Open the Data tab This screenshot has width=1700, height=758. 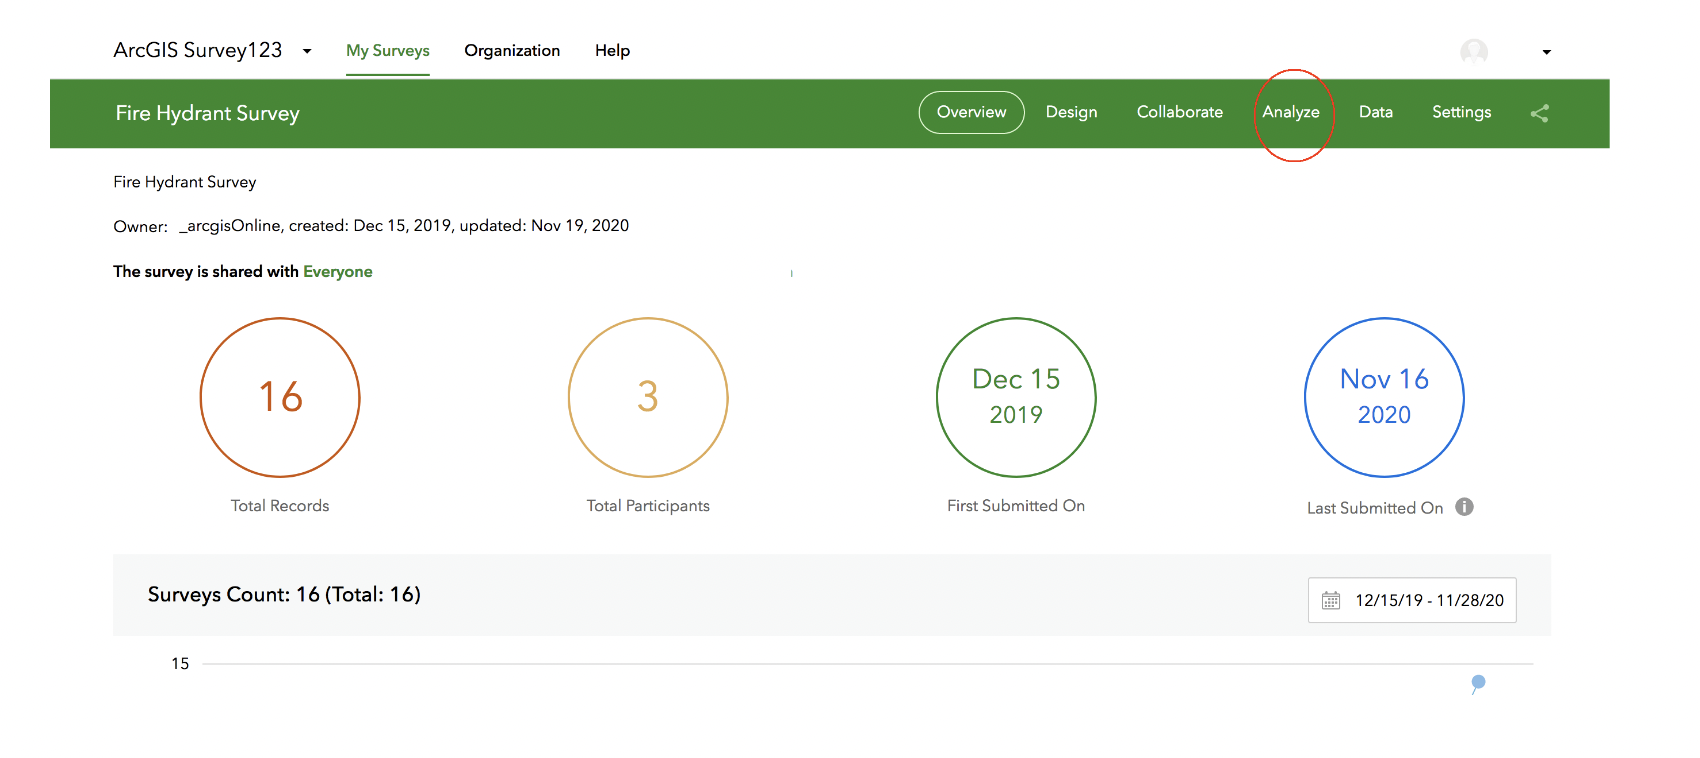click(x=1376, y=112)
